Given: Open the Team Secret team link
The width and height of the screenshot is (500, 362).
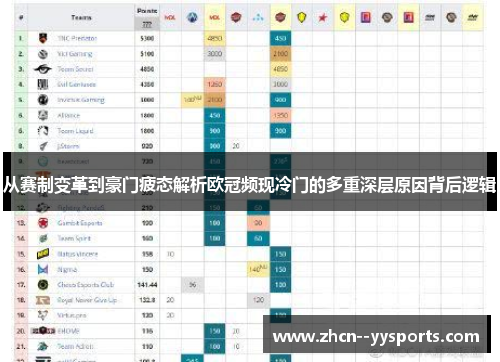Looking at the screenshot, I should tap(75, 69).
